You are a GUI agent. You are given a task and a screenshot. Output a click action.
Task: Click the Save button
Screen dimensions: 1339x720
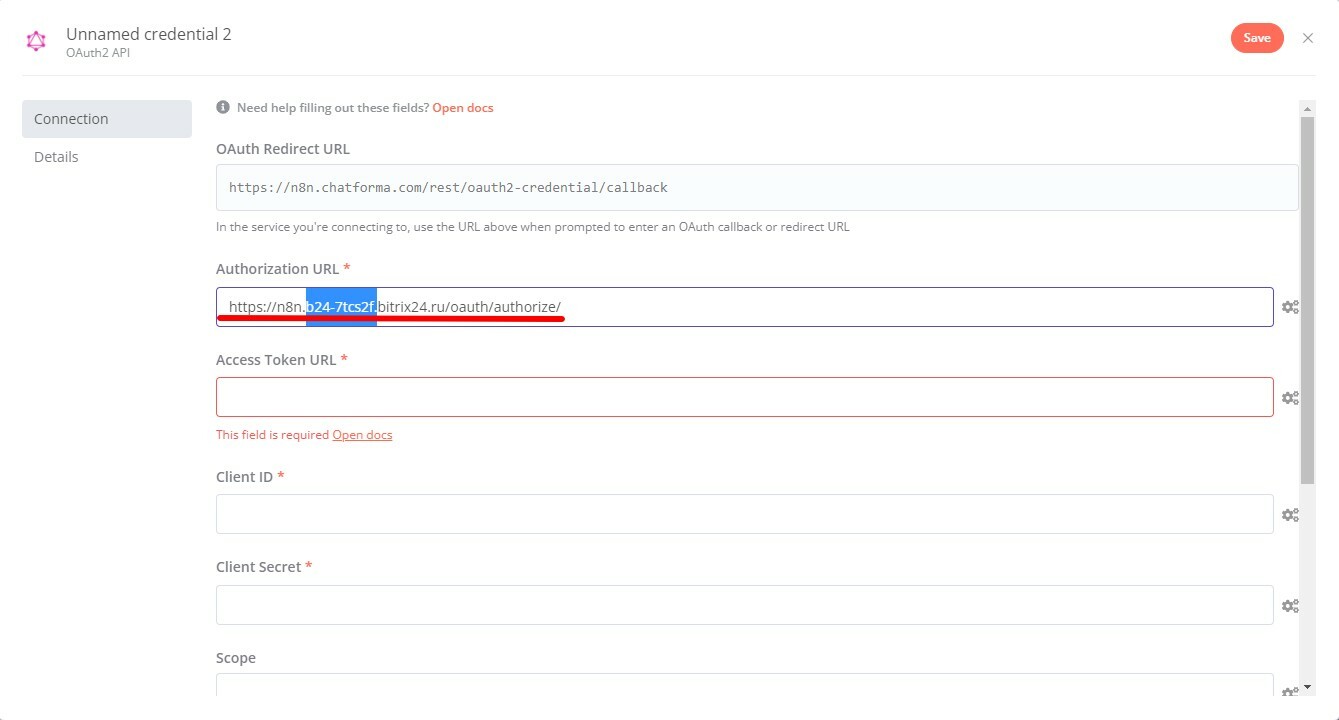(x=1256, y=37)
